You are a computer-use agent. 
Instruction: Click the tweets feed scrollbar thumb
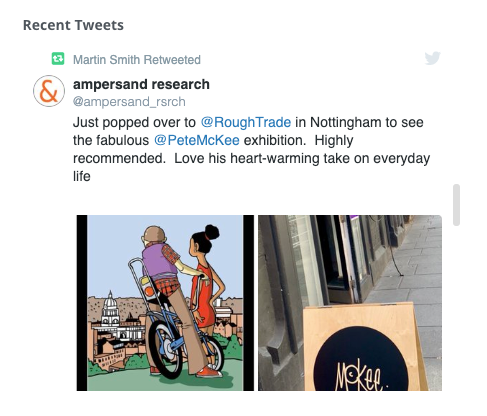pyautogui.click(x=456, y=205)
